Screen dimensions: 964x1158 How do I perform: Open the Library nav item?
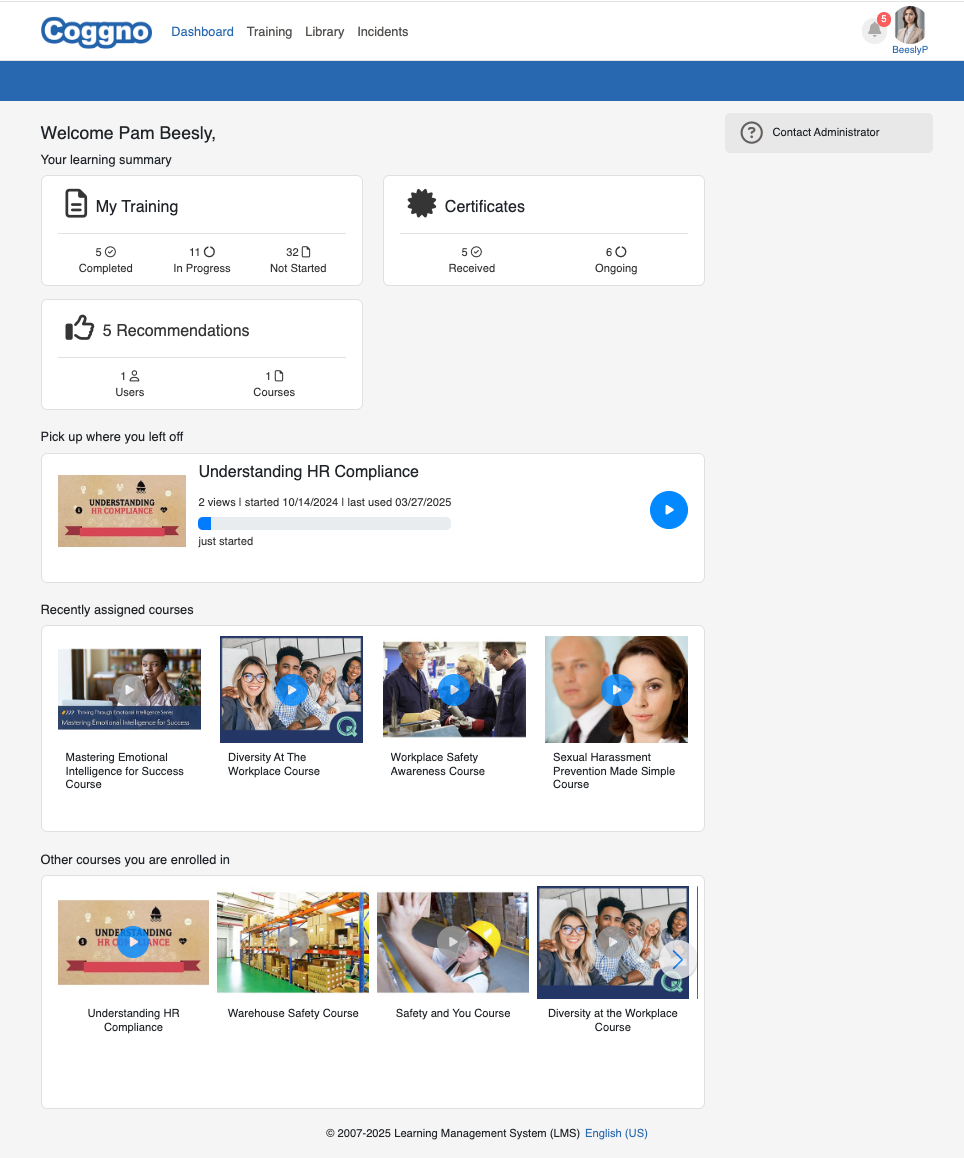coord(325,32)
